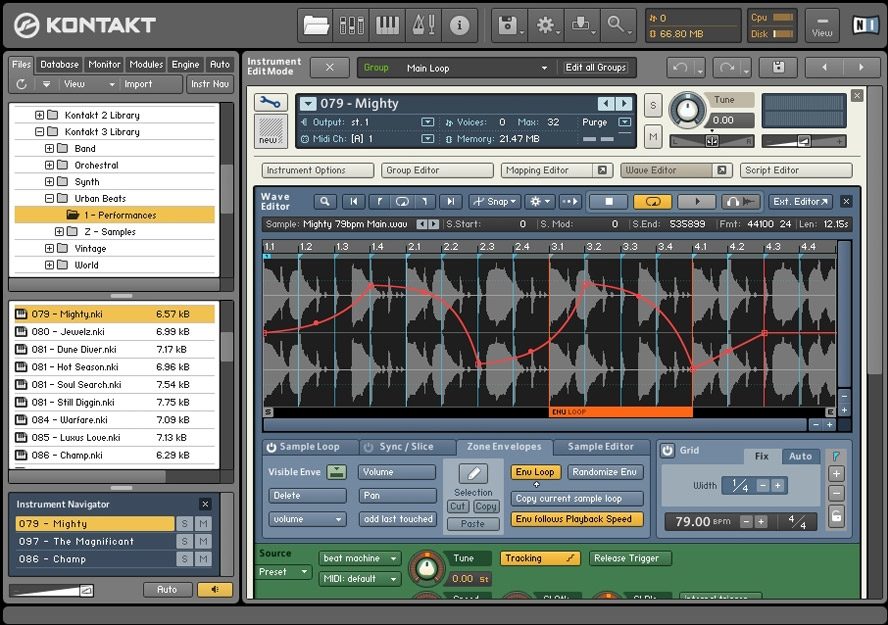Viewport: 888px width, 625px height.
Task: Switch to the Database tab
Action: [59, 65]
